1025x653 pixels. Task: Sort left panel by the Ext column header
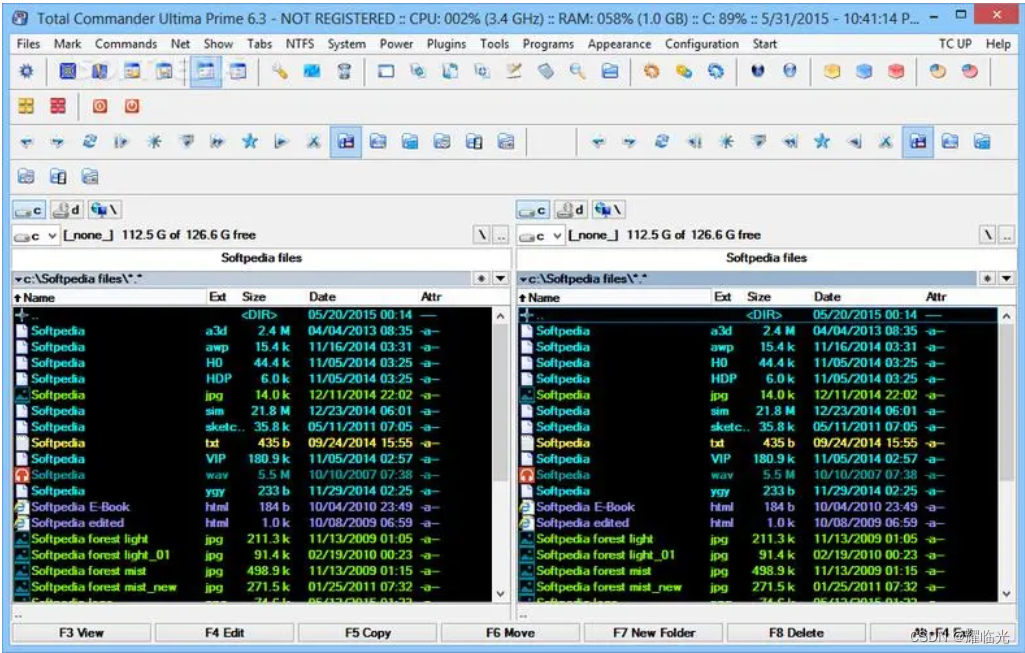click(221, 297)
